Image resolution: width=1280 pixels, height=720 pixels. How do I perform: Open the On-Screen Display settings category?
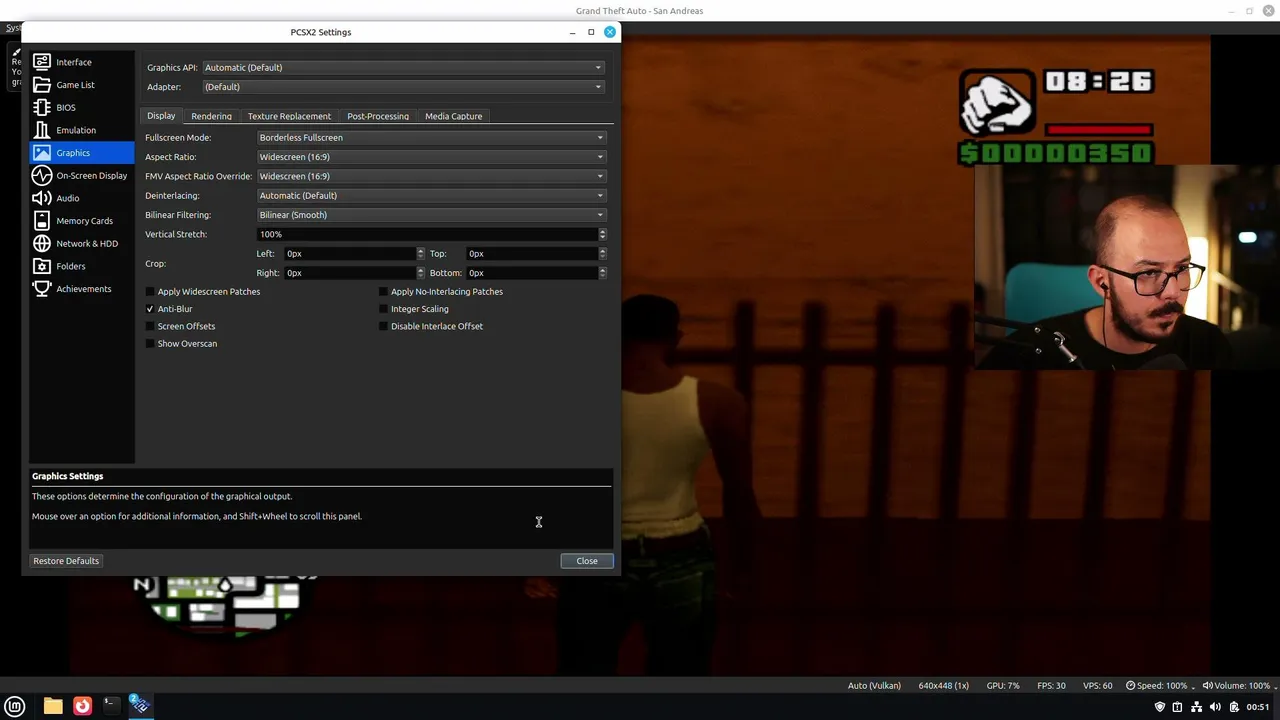82,175
